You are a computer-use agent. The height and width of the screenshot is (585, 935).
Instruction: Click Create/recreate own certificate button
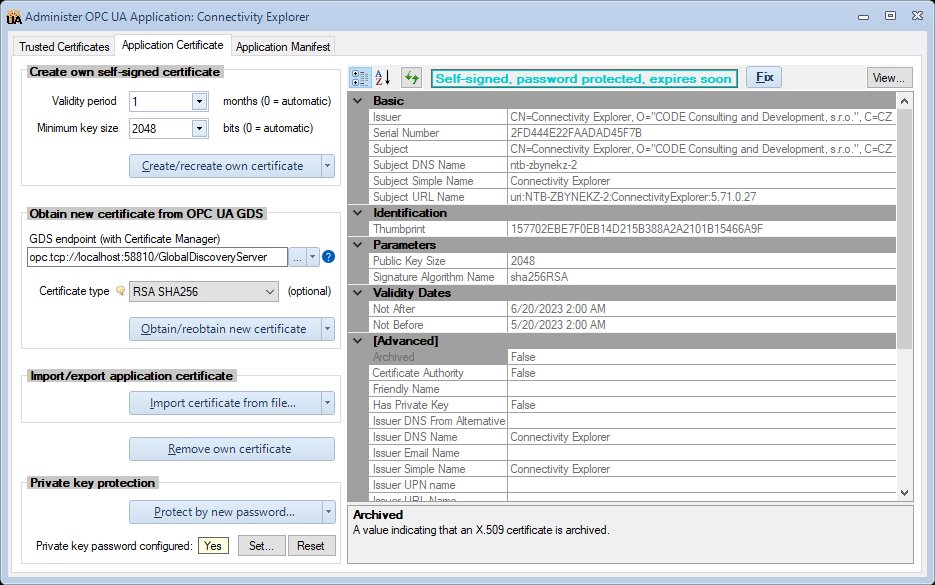point(225,166)
